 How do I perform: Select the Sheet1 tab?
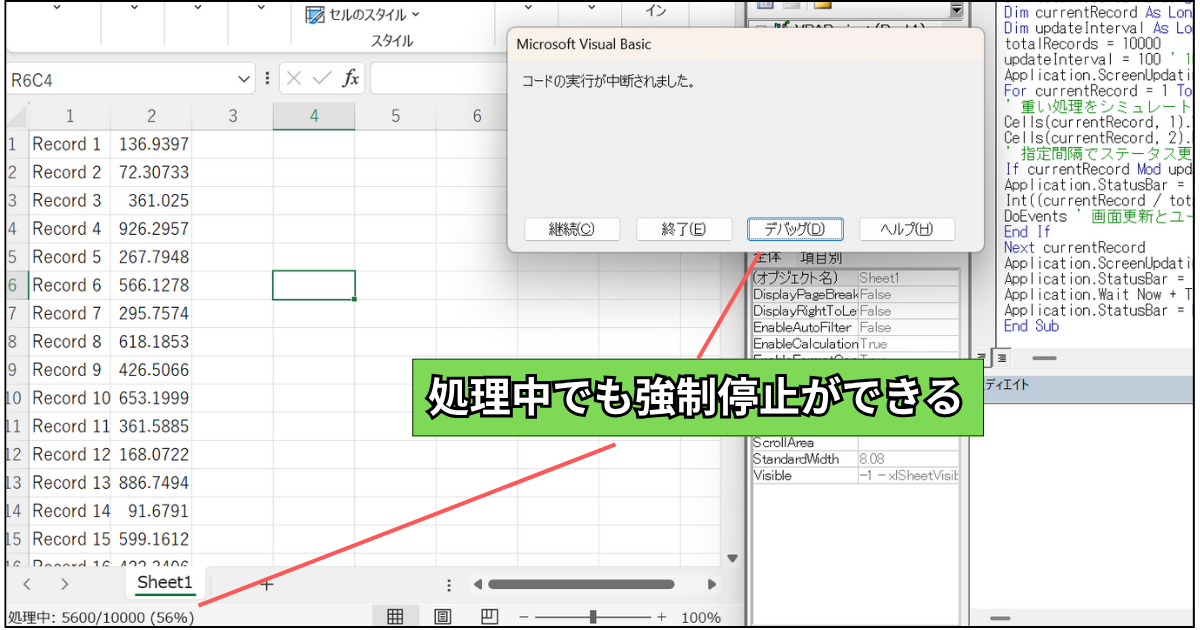(x=164, y=583)
